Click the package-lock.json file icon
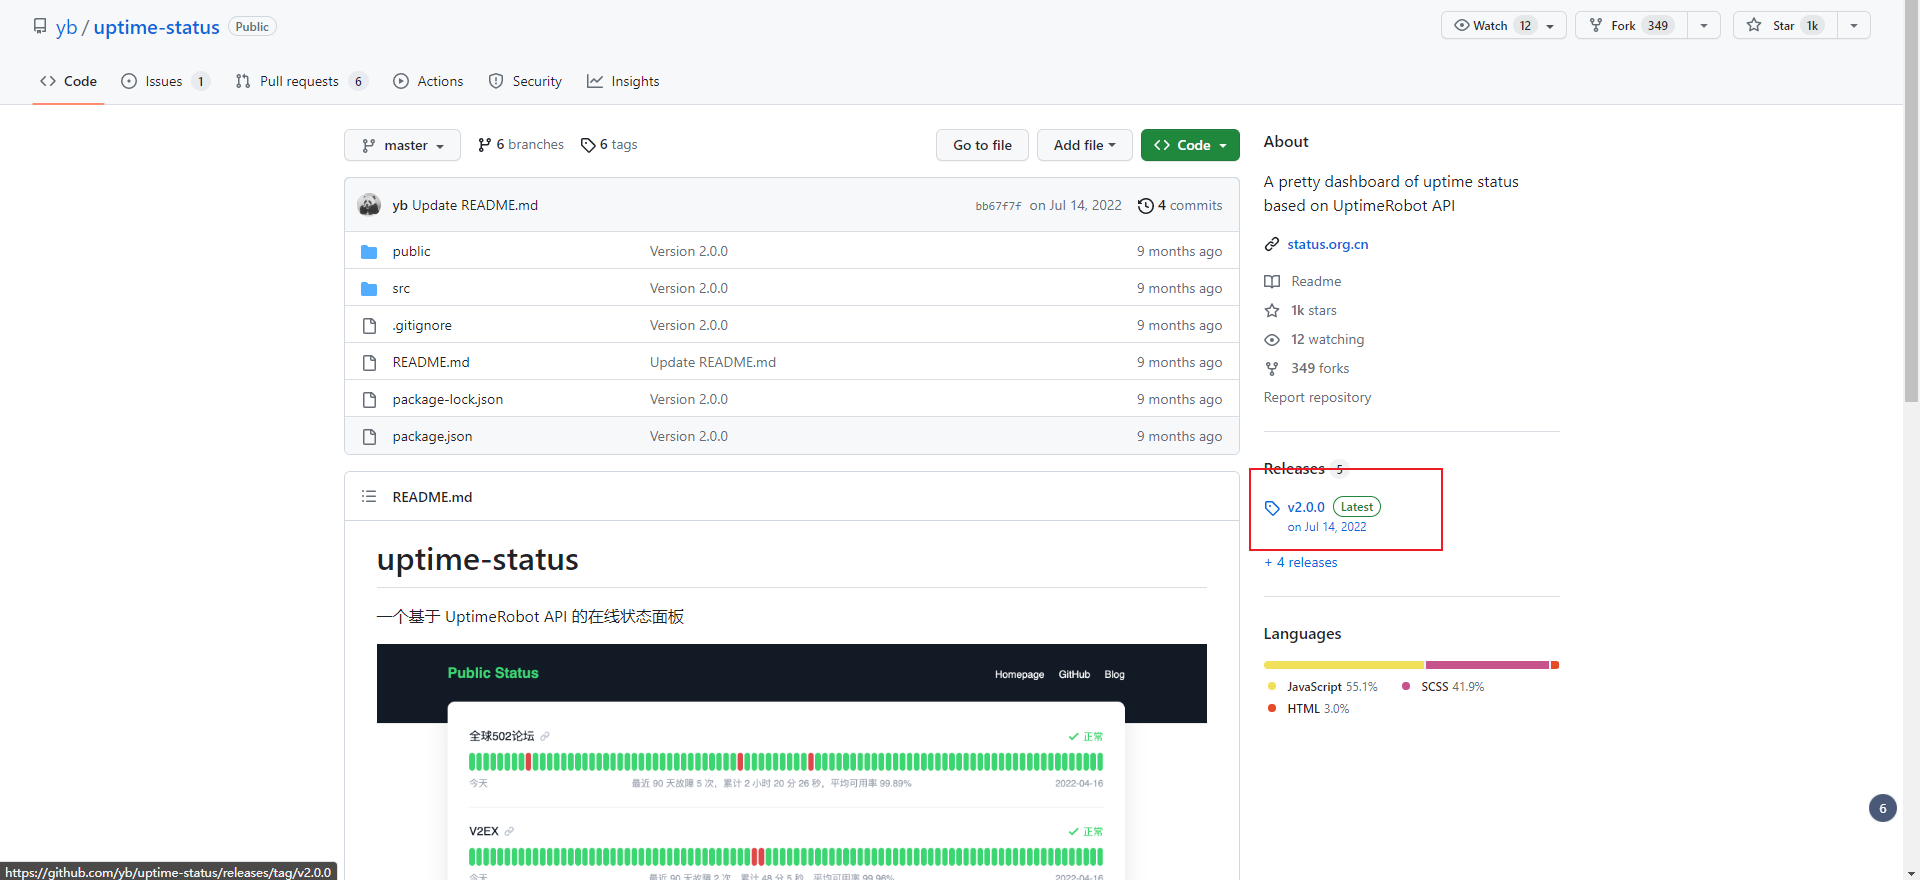 369,399
